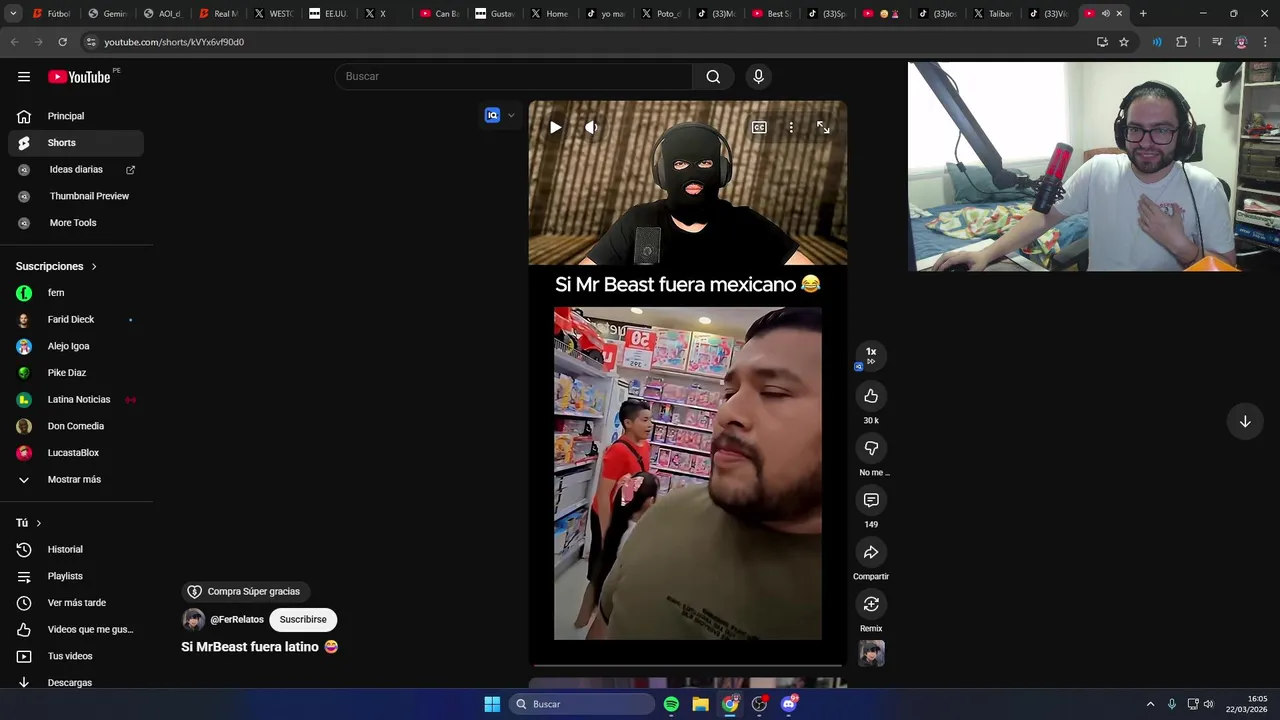Open More Tools in the sidebar
Screen dimensions: 1280x720
point(76,223)
